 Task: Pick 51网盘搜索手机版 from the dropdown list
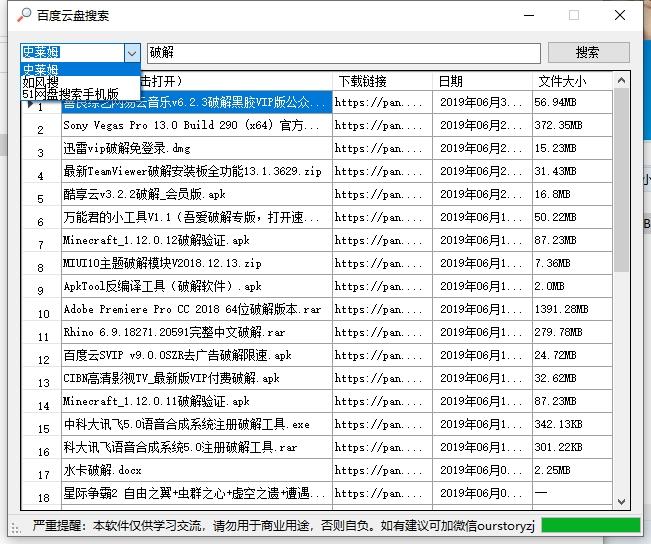[x=81, y=93]
